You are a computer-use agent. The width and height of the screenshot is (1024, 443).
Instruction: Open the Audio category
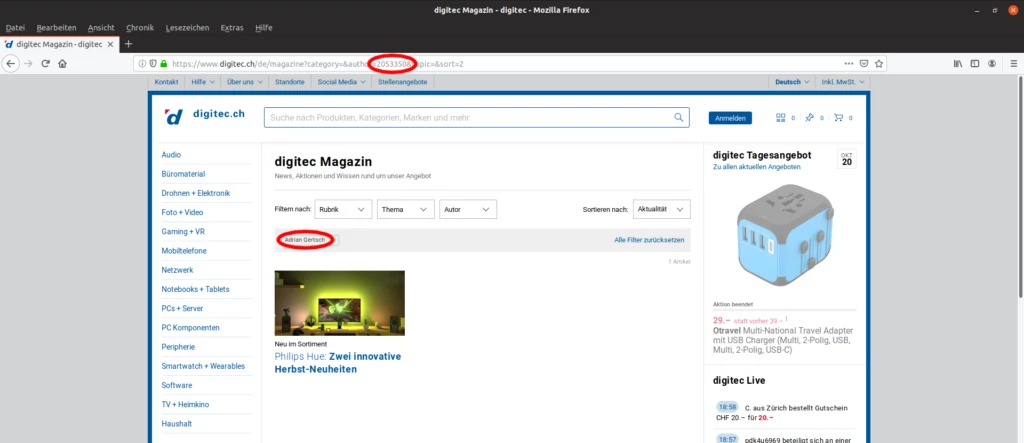[171, 155]
